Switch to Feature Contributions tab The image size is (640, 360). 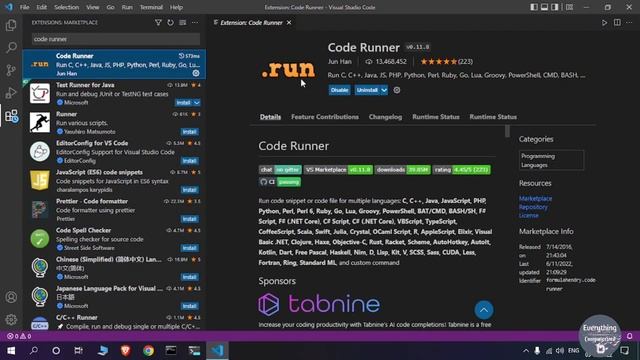pos(325,117)
